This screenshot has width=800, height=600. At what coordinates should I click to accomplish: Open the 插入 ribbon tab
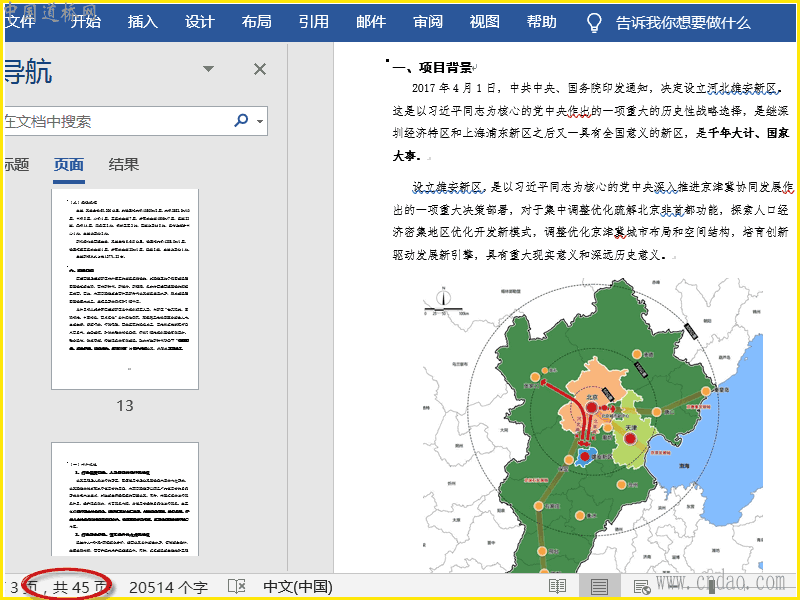pyautogui.click(x=143, y=22)
